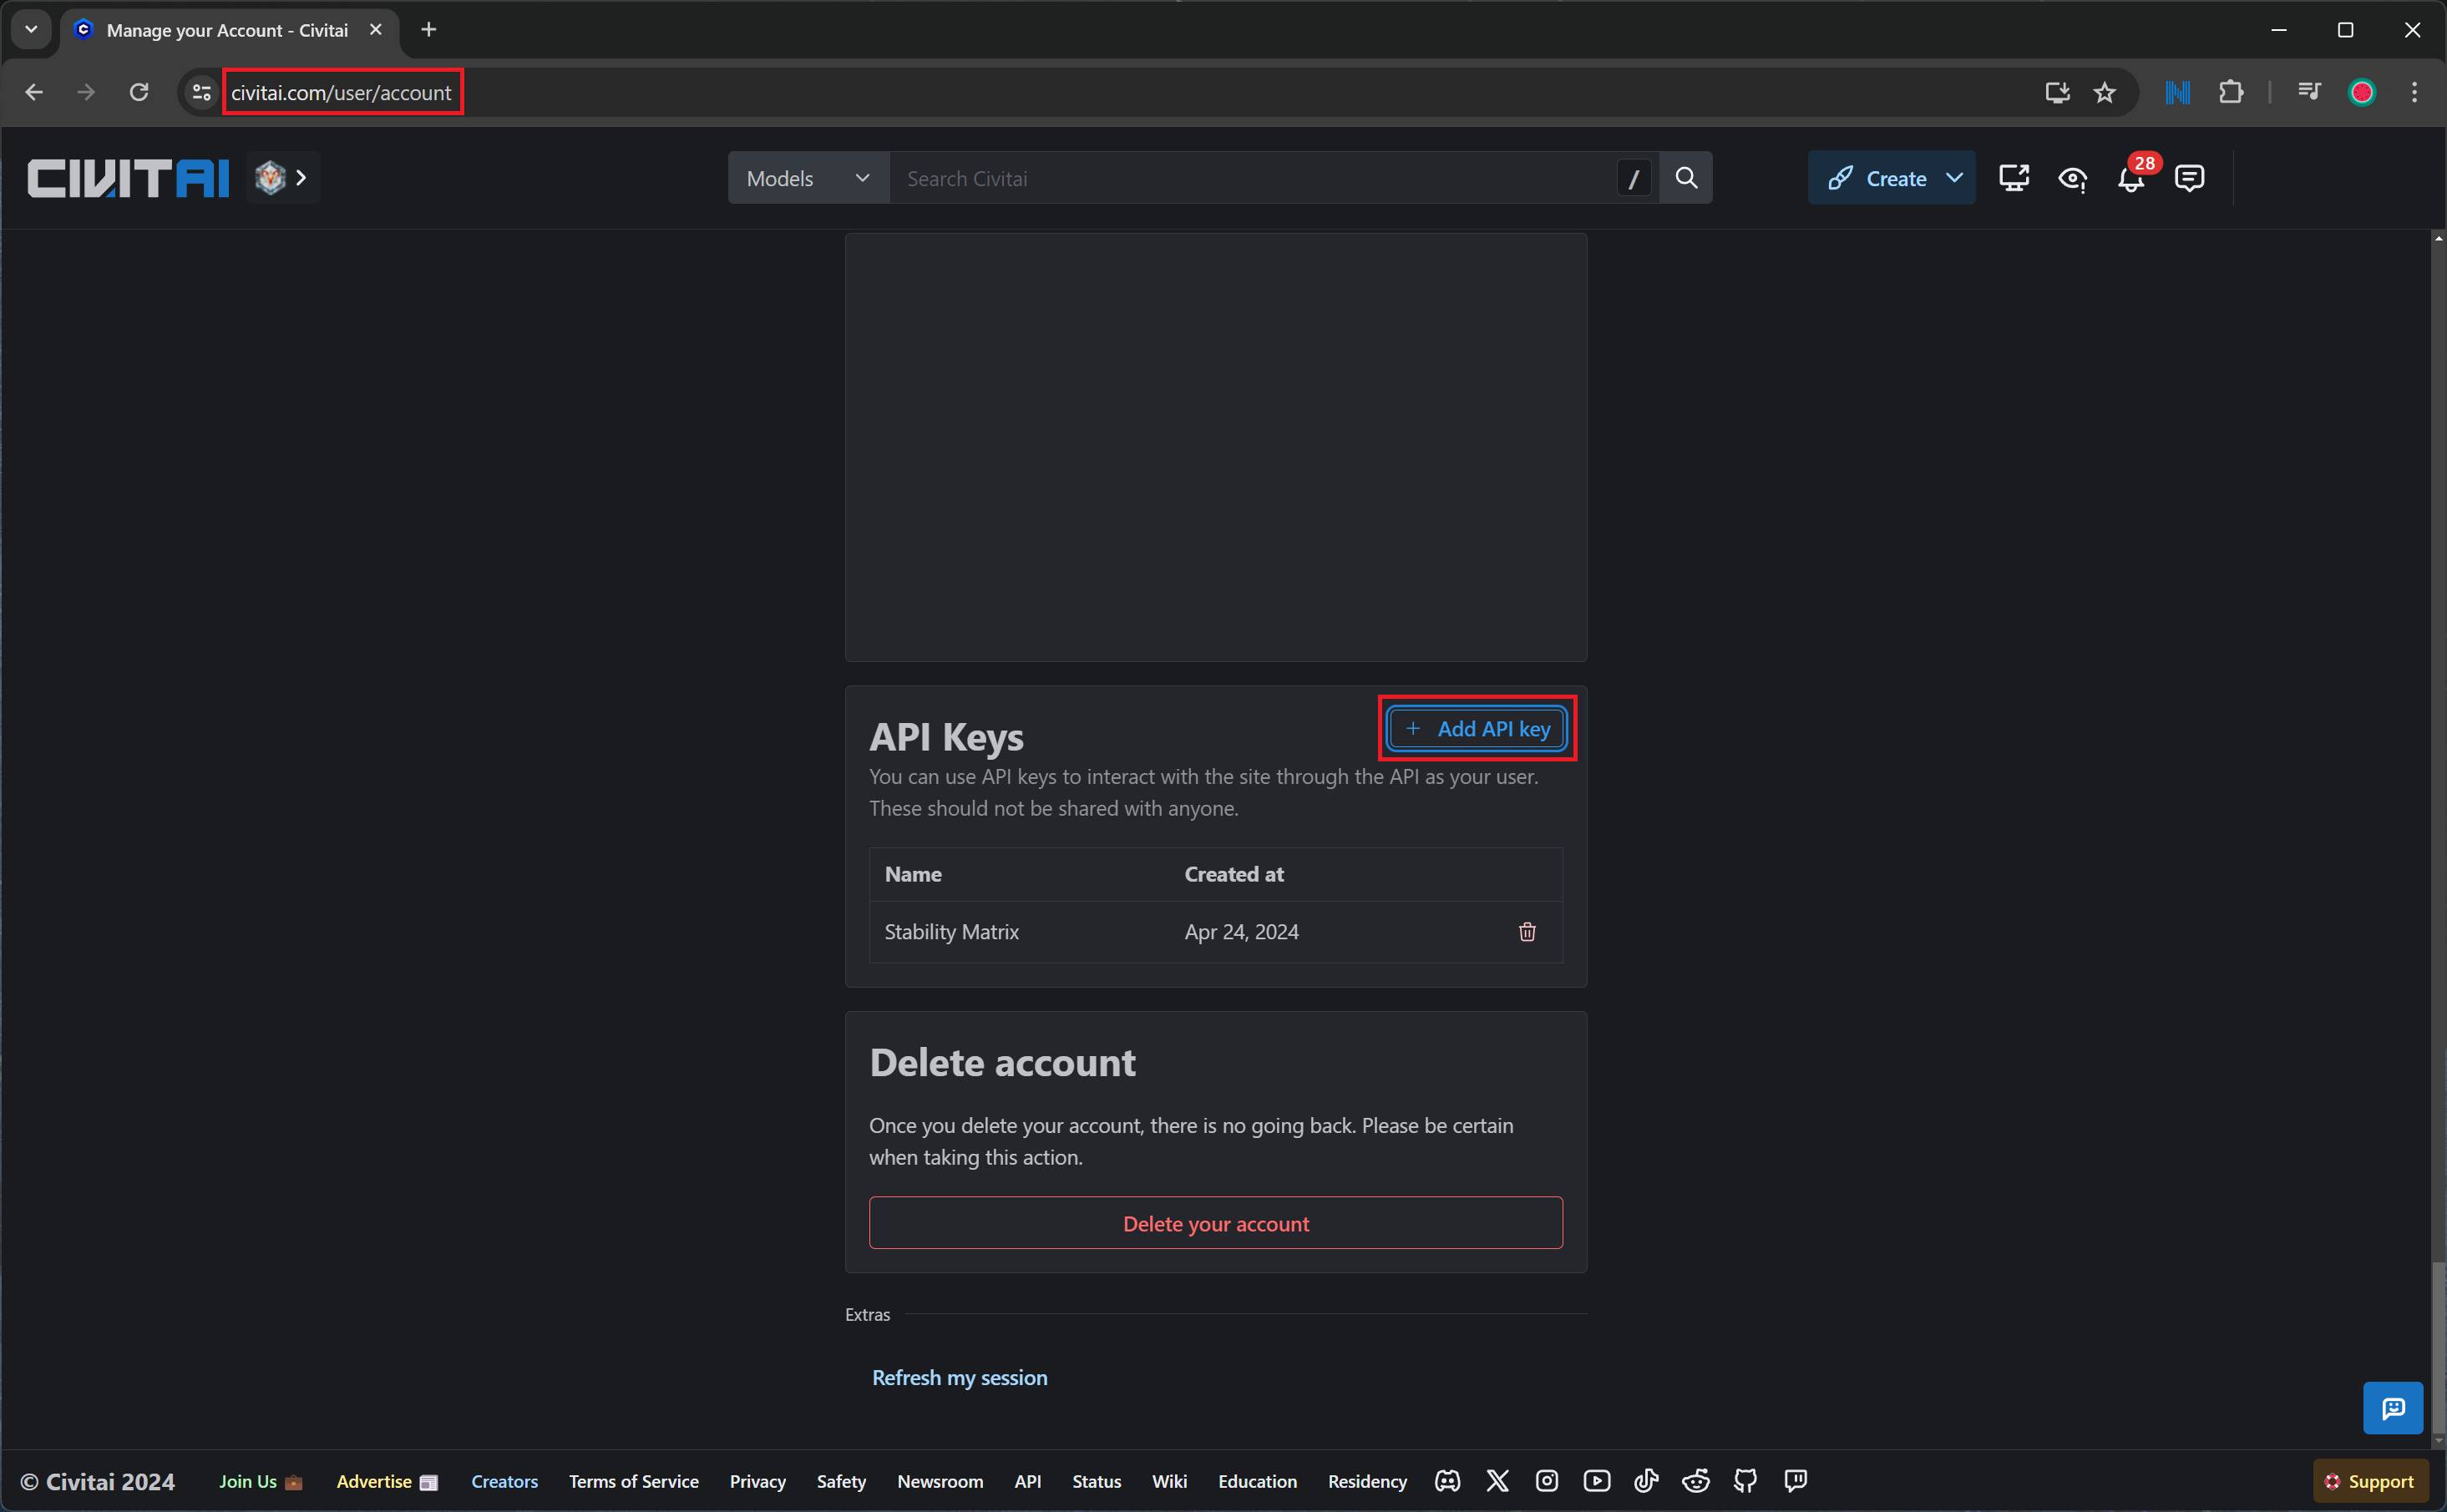Open the Discord icon in the footer
This screenshot has width=2447, height=1512.
click(x=1447, y=1481)
